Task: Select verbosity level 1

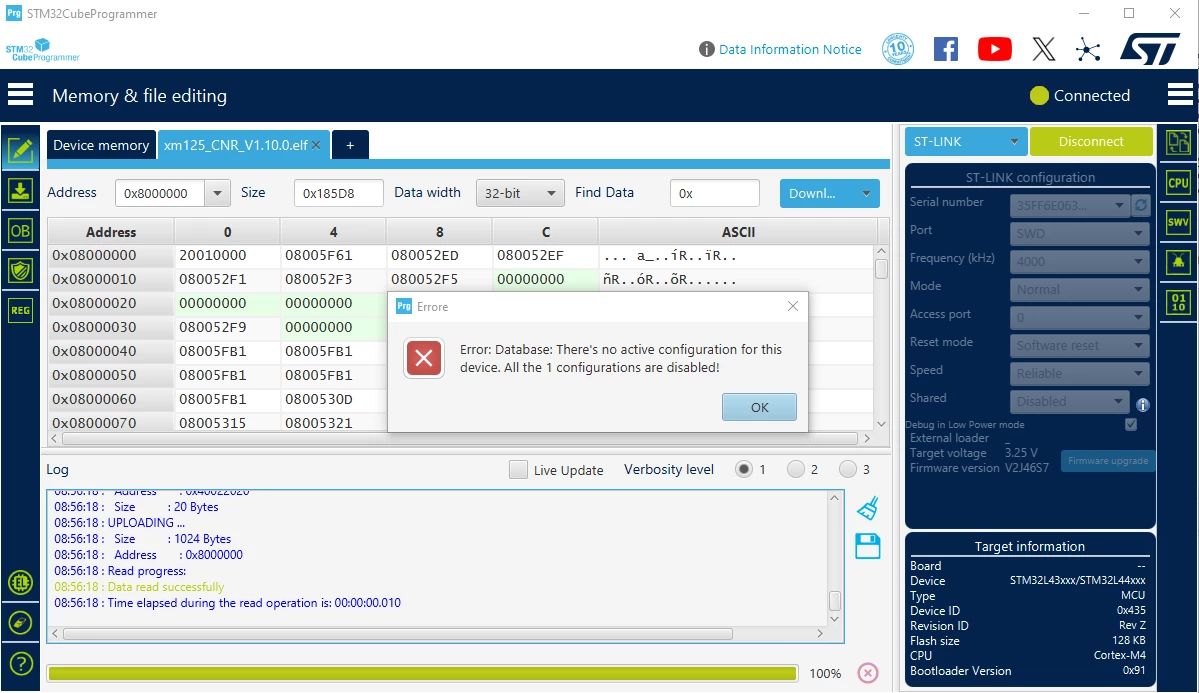Action: click(743, 470)
